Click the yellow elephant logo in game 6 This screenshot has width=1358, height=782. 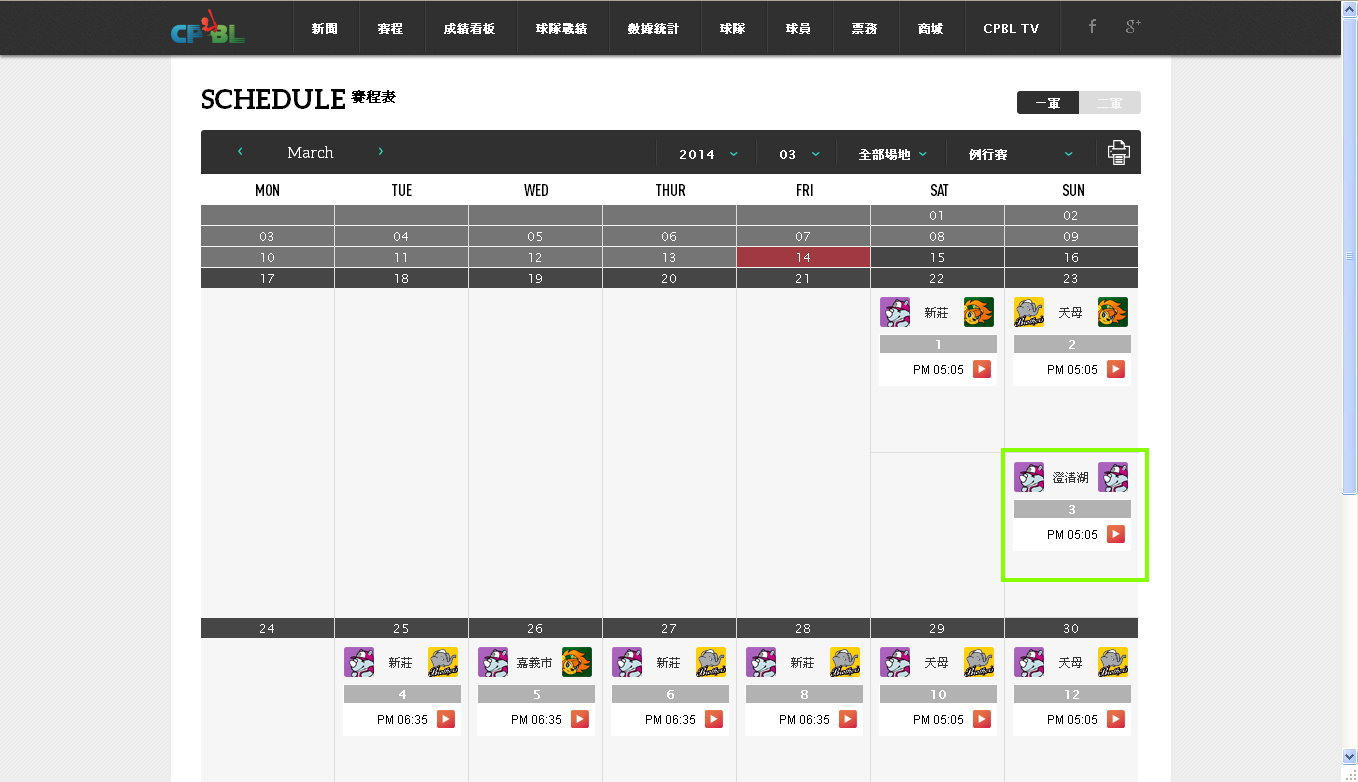point(711,662)
